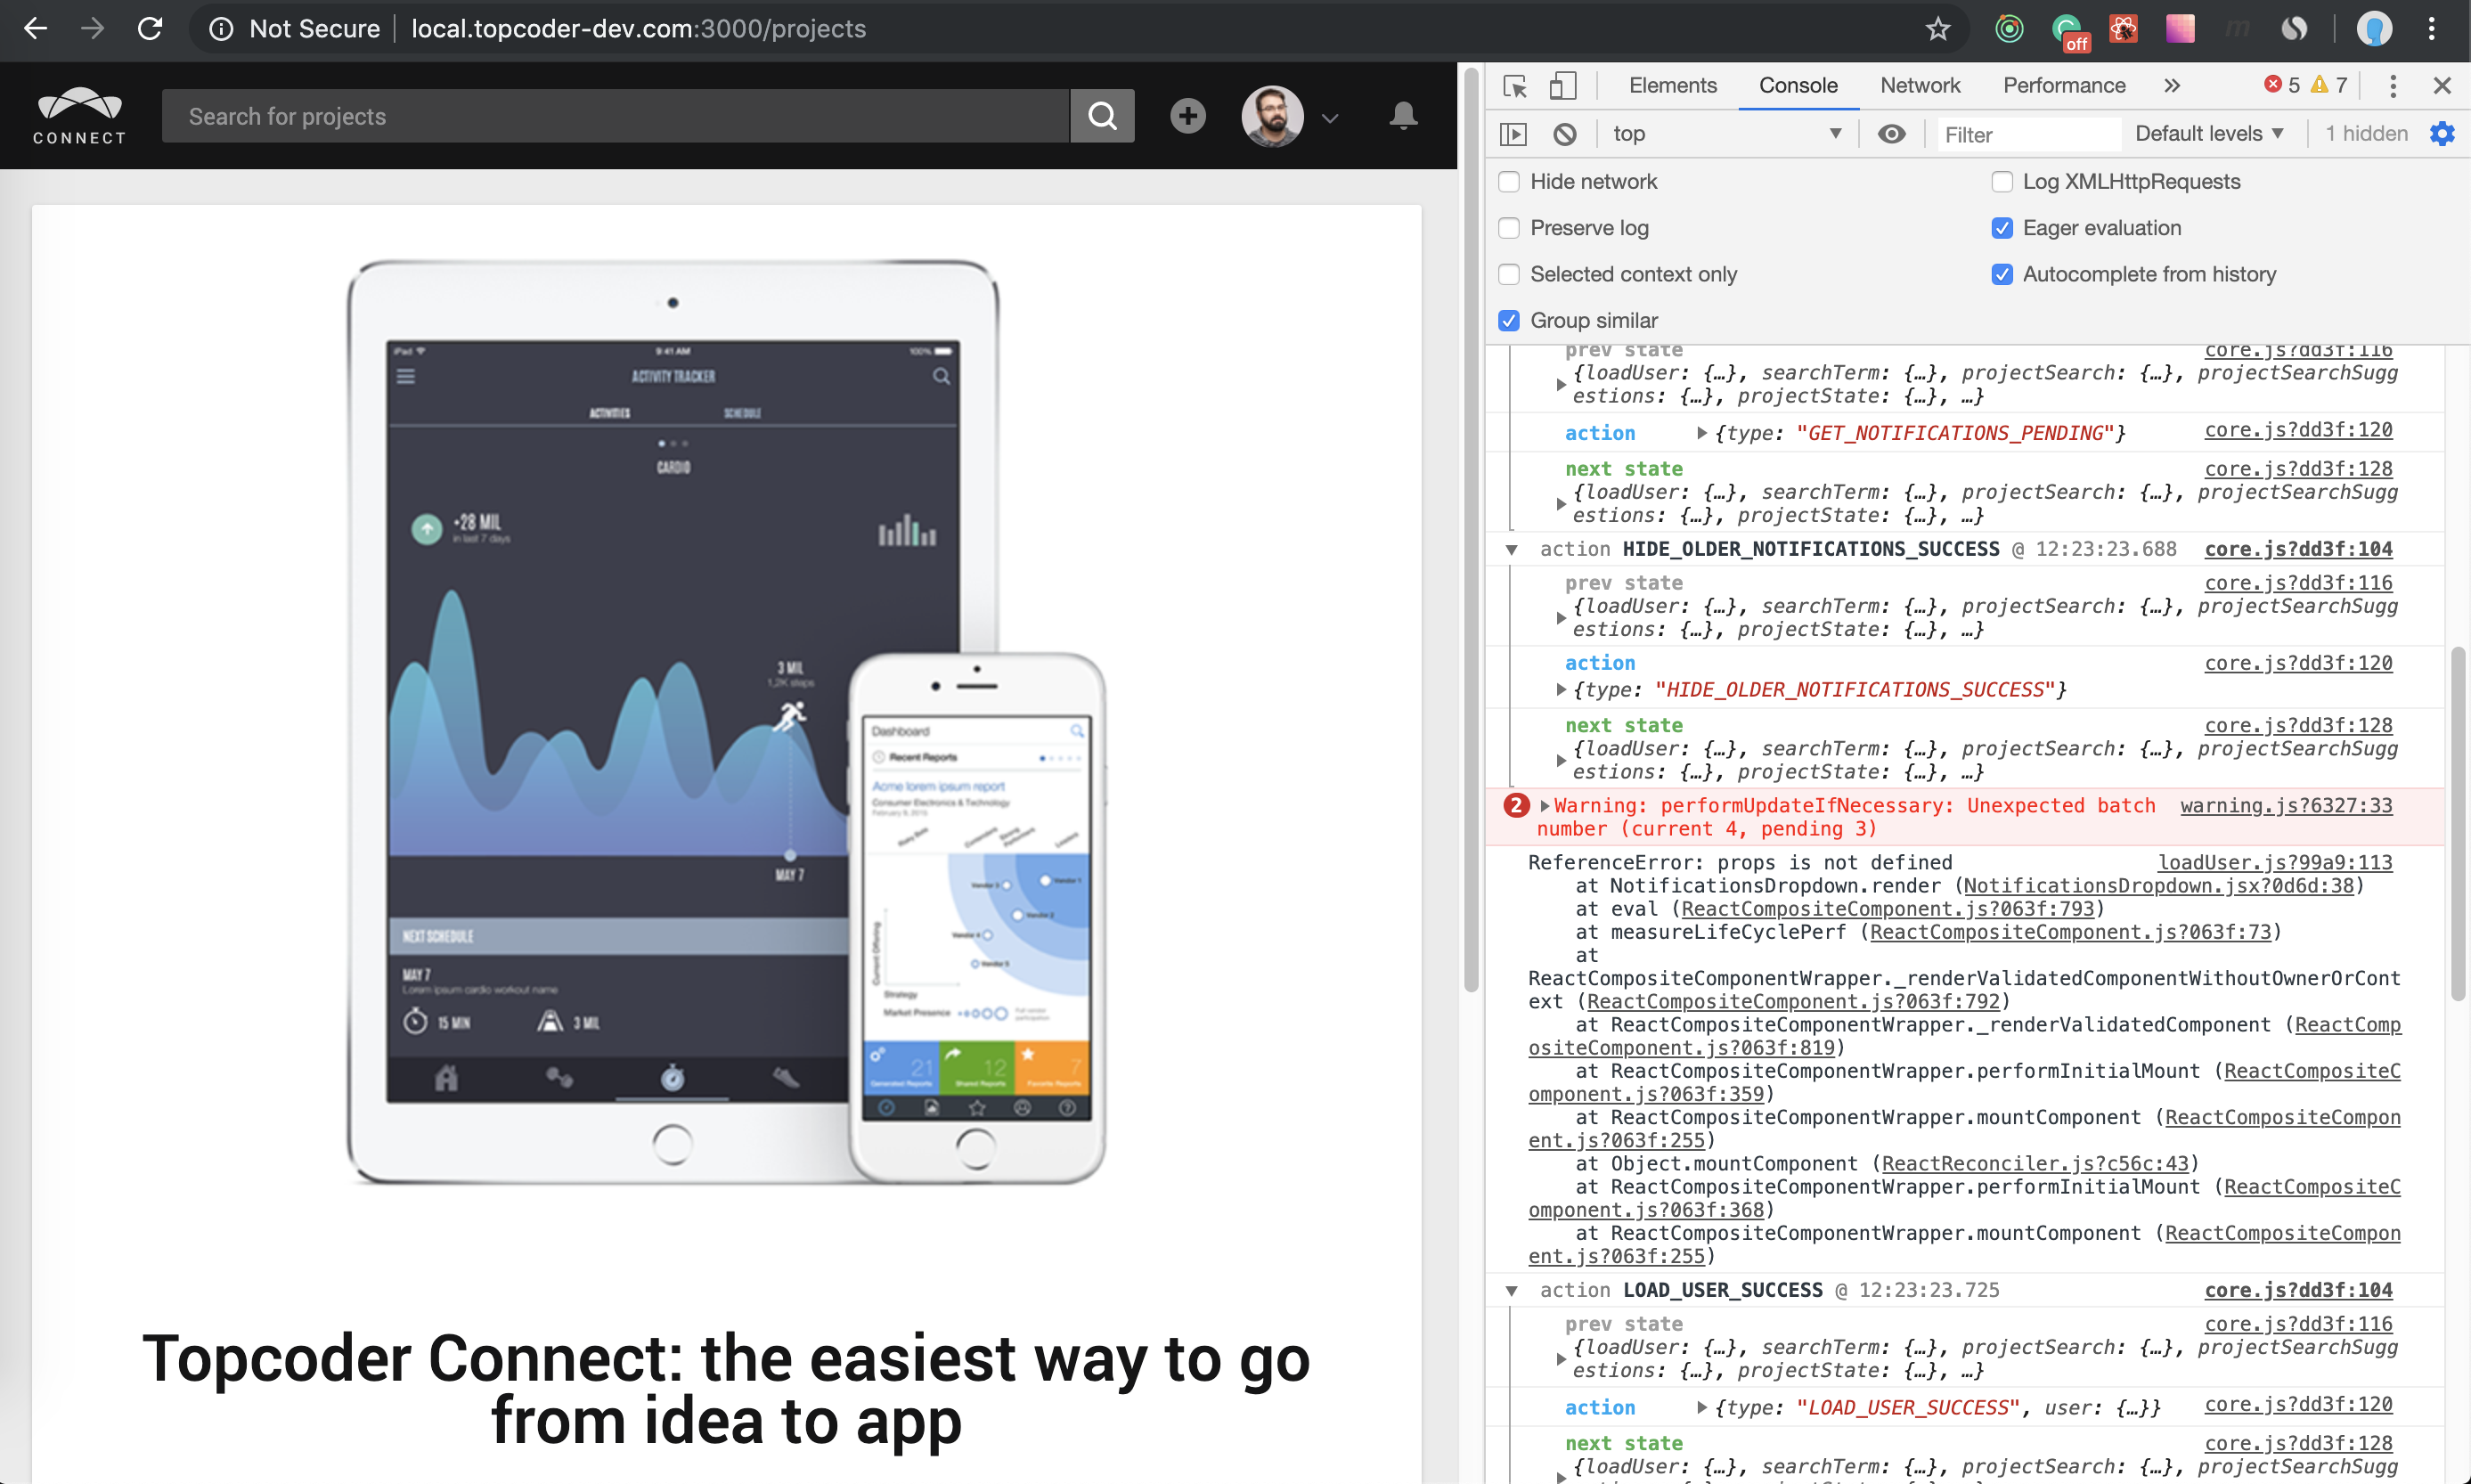Viewport: 2471px width, 1484px height.
Task: Click the notifications bell icon
Action: 1403,116
